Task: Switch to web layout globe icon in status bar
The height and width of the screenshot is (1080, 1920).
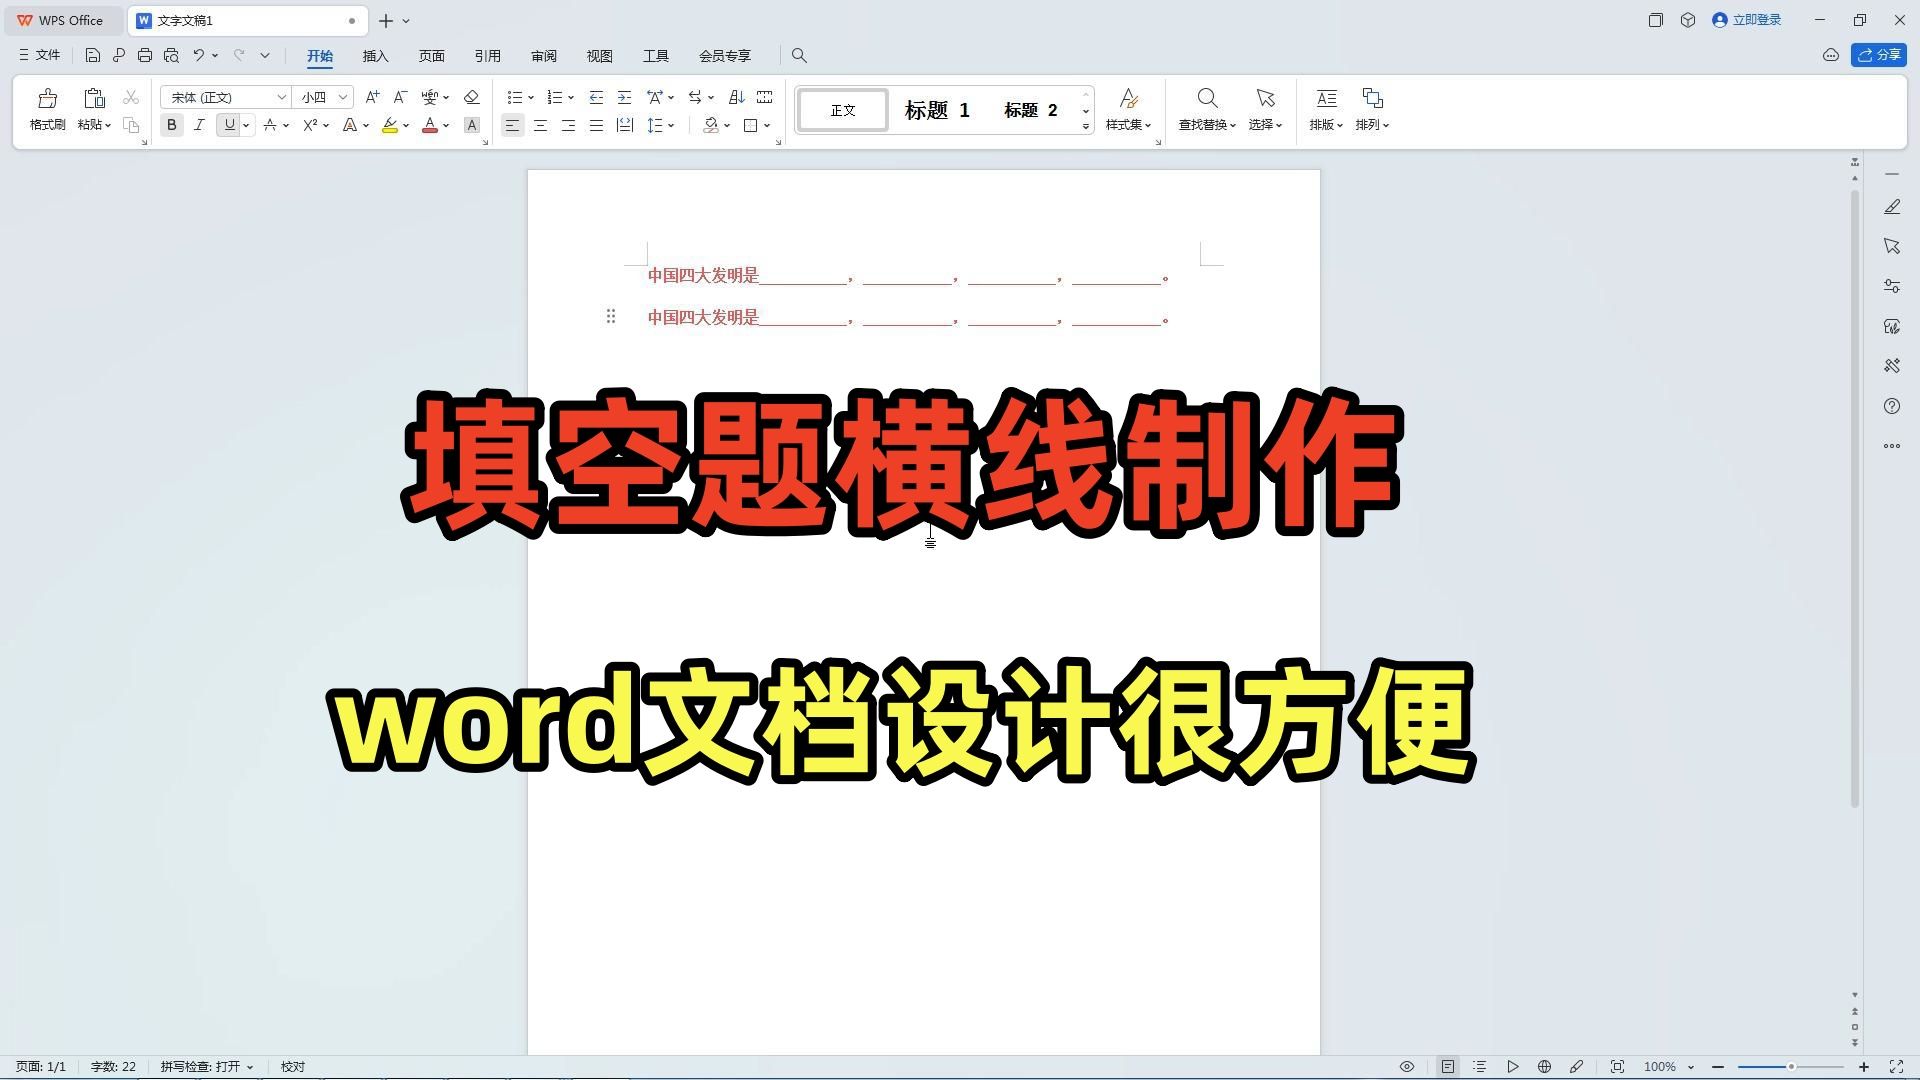Action: point(1544,1067)
